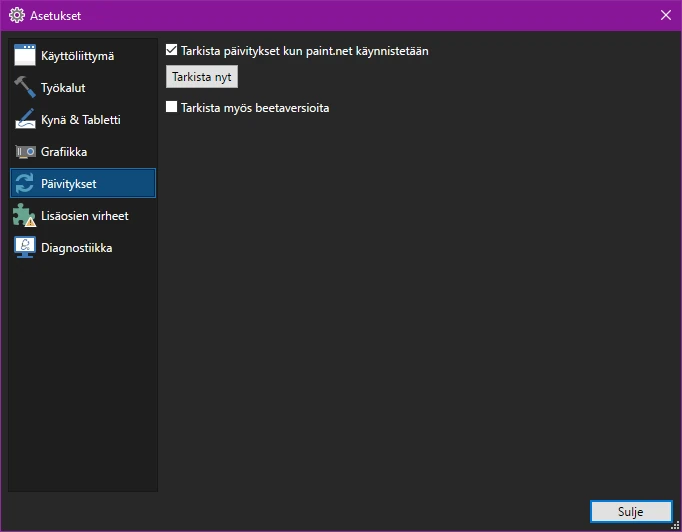Click the 'Sulje' button
The image size is (682, 532).
(x=630, y=511)
